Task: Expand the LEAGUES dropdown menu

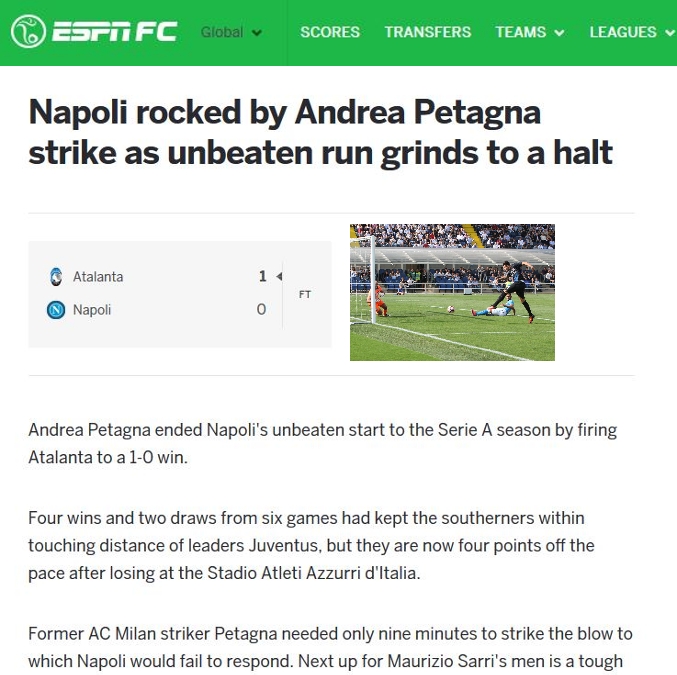Action: click(x=630, y=32)
